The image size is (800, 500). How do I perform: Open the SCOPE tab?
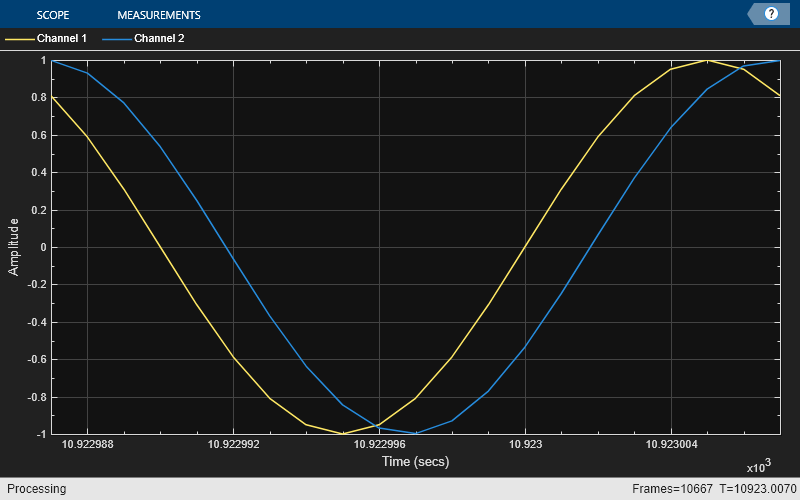(x=53, y=15)
